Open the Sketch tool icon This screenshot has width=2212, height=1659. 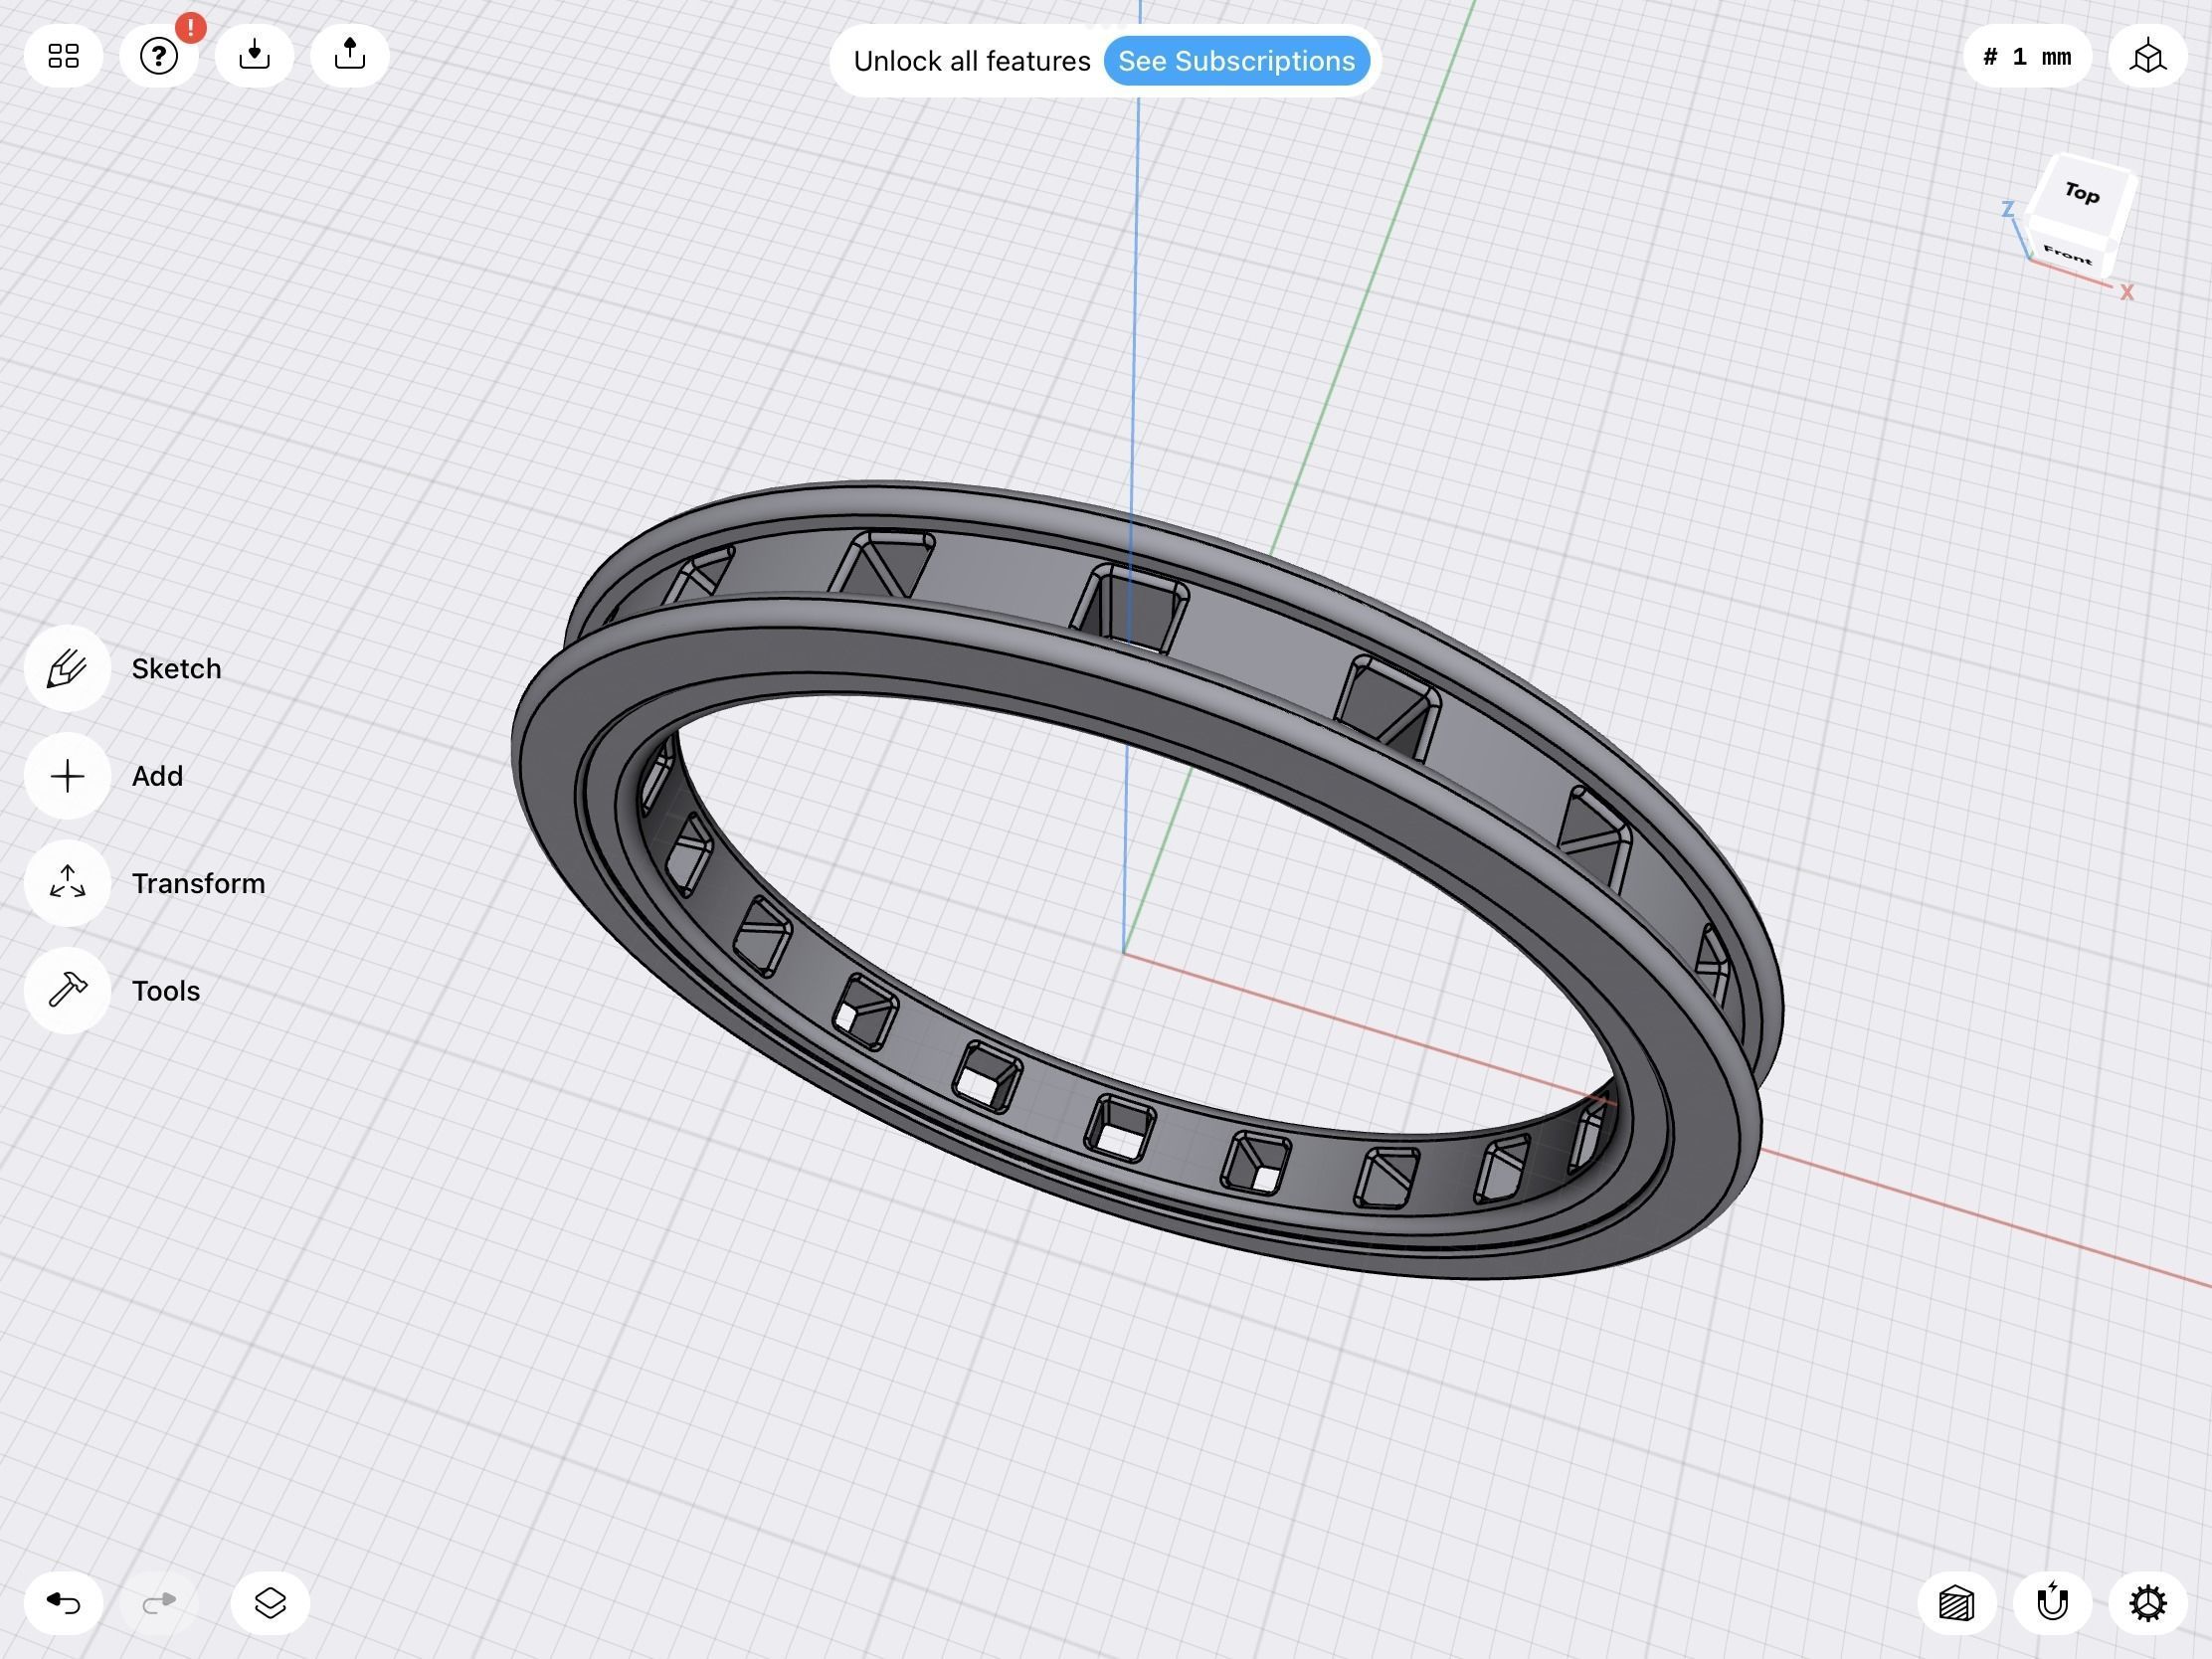click(x=67, y=668)
